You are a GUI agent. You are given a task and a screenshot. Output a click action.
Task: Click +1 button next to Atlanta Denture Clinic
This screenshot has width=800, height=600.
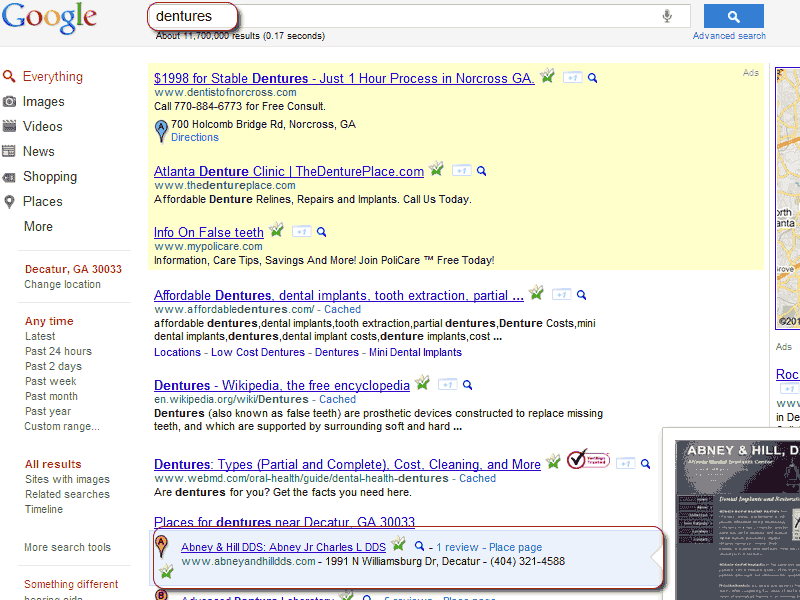pyautogui.click(x=461, y=171)
